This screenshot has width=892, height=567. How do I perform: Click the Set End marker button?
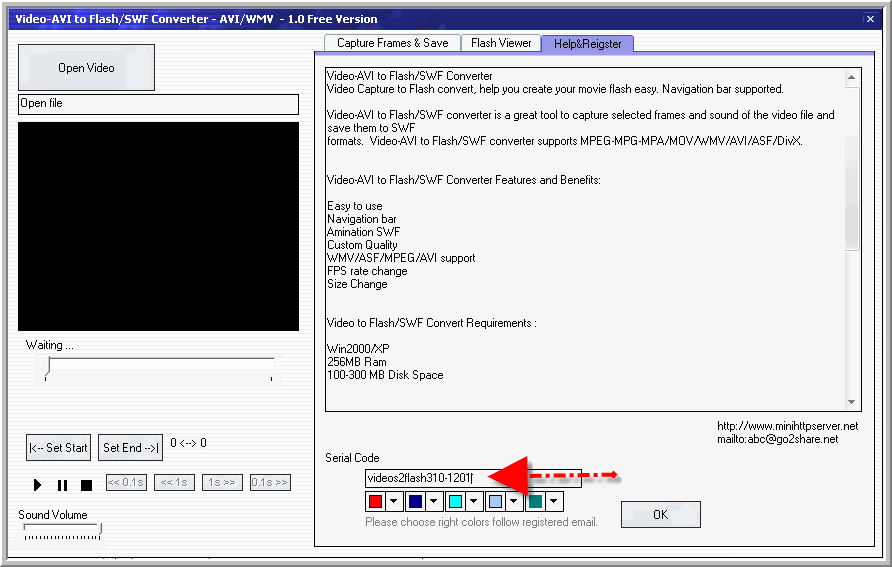(x=131, y=448)
